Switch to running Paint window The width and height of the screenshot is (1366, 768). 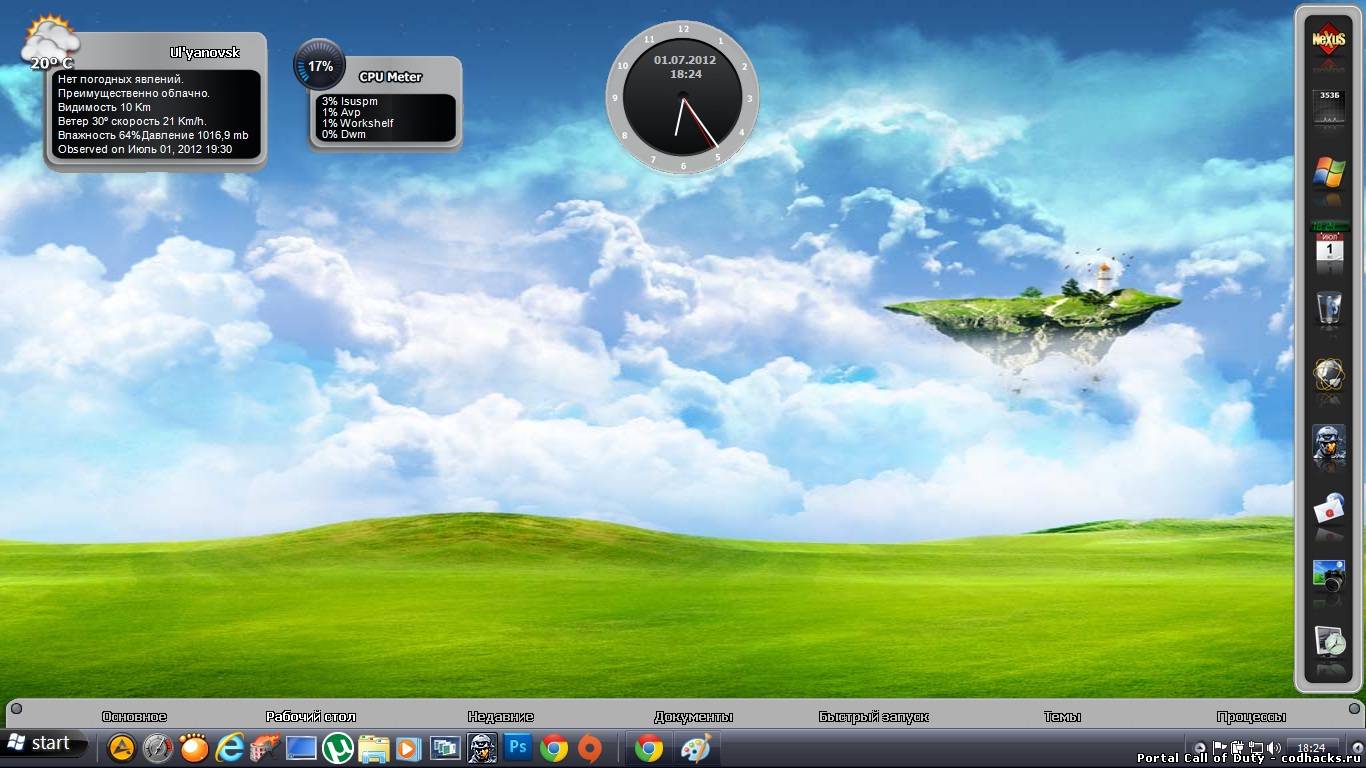[695, 748]
